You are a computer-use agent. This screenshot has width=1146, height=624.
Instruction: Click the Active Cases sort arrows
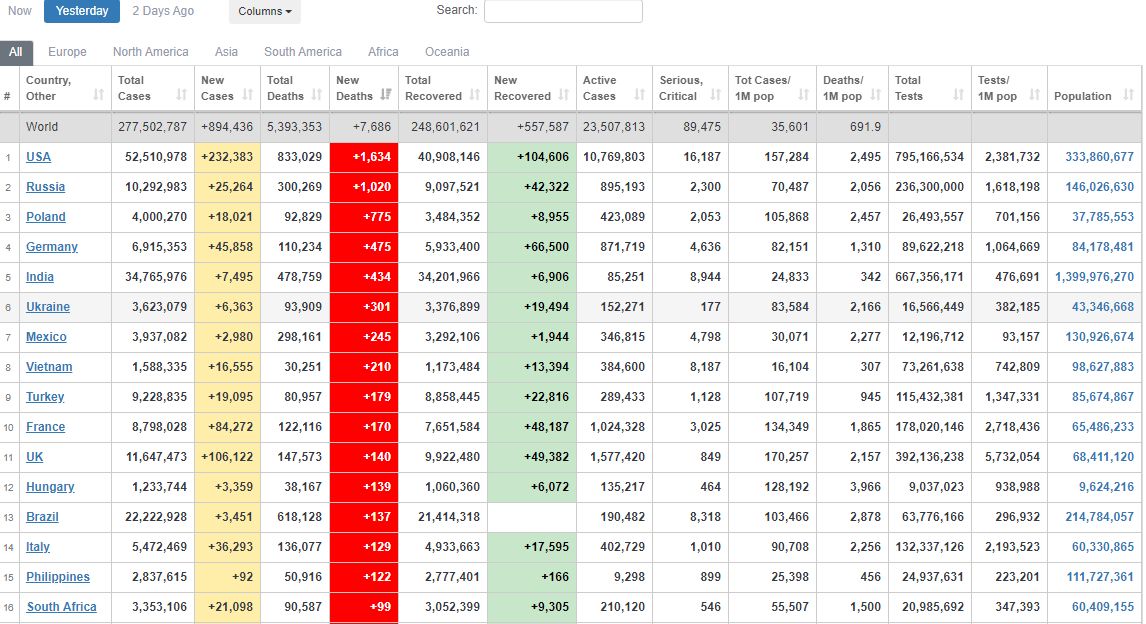point(640,96)
